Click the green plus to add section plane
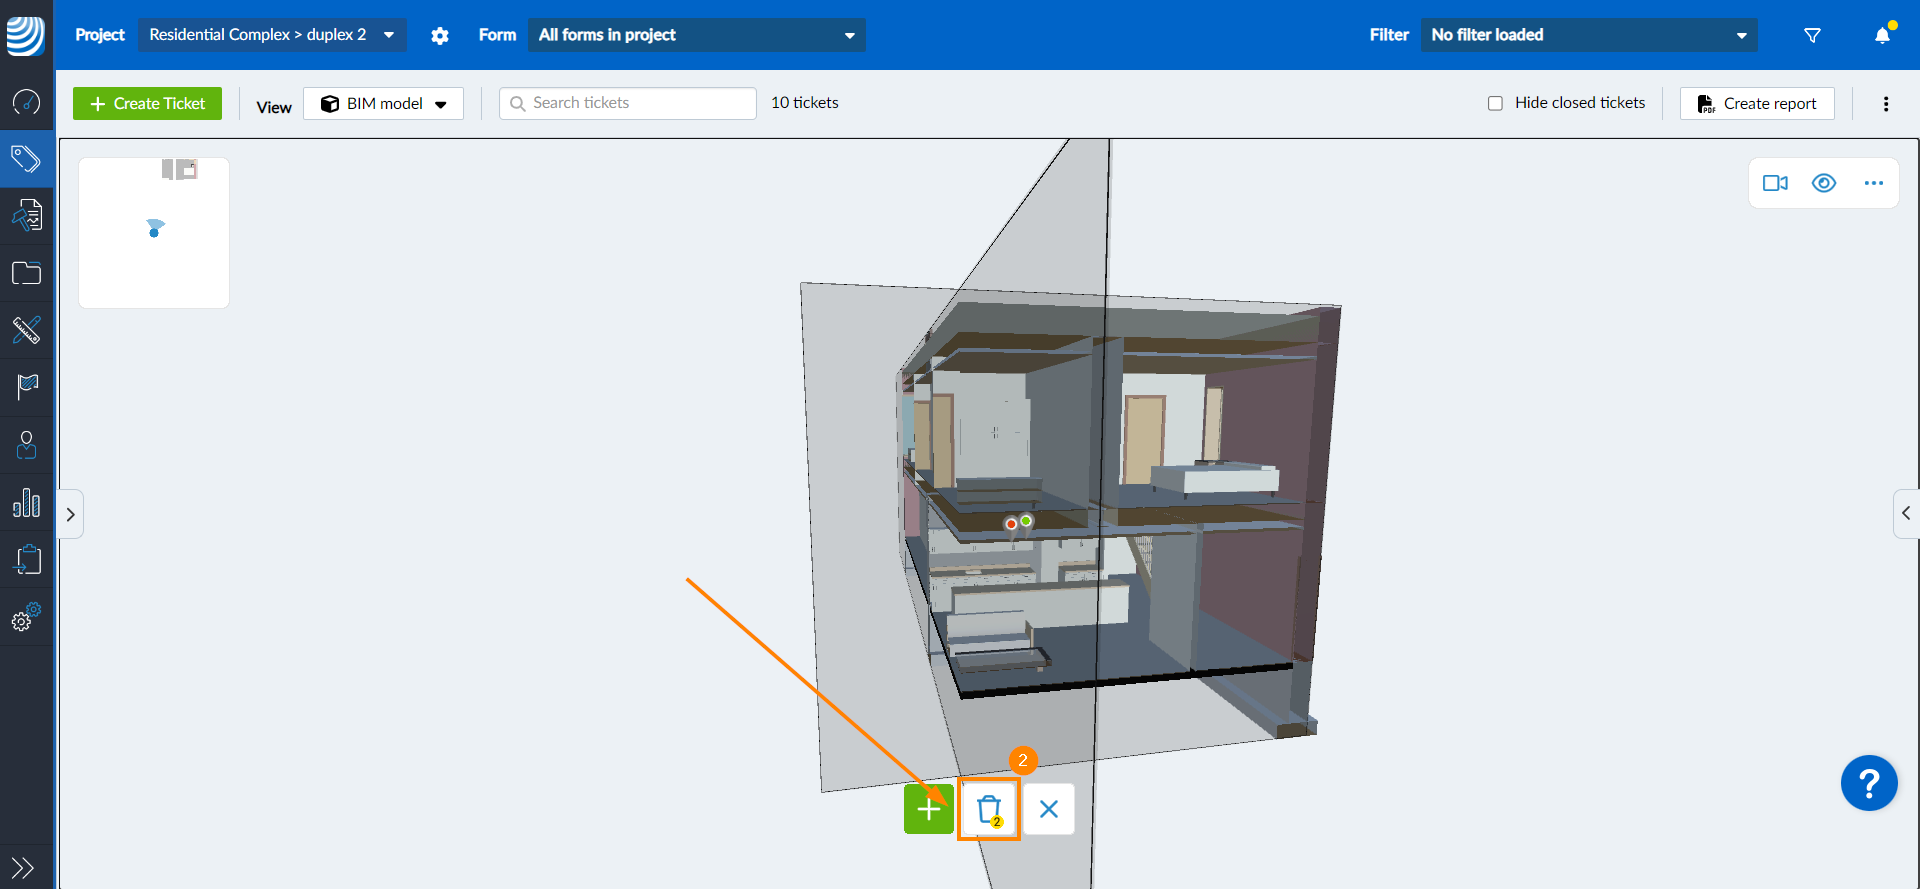 point(929,809)
